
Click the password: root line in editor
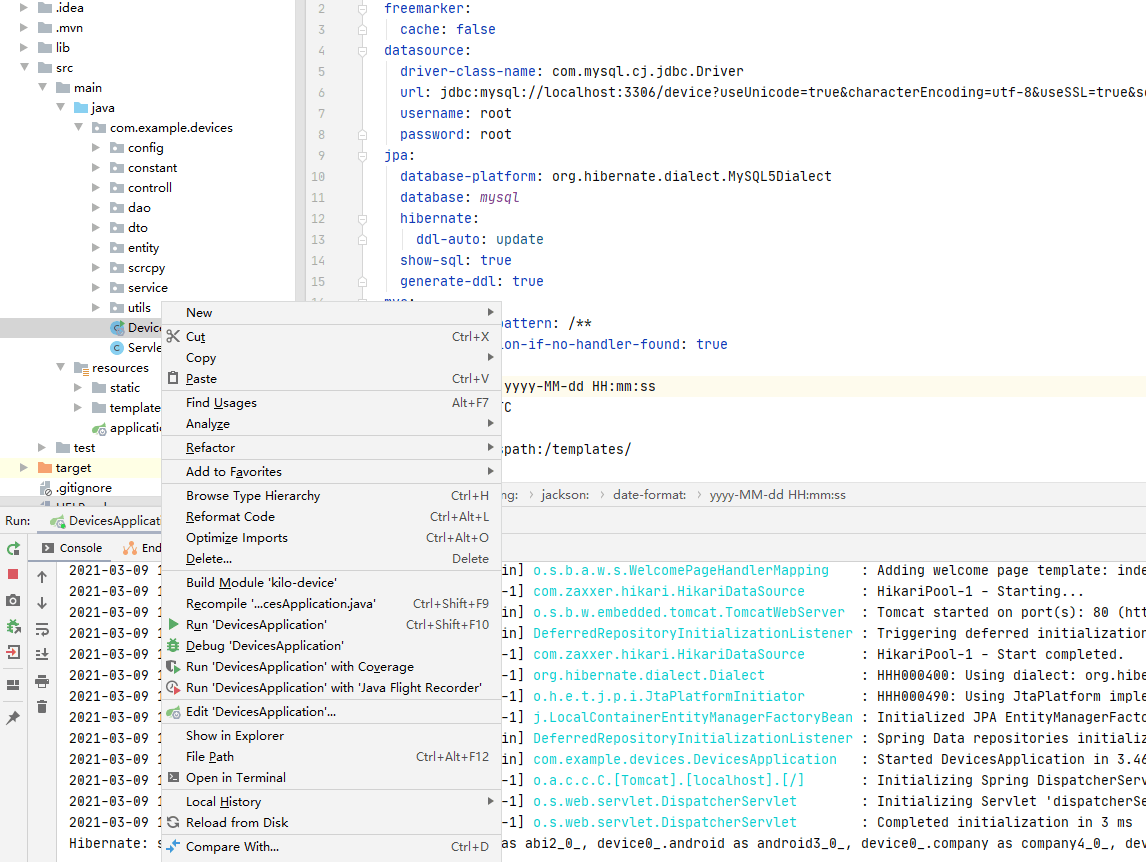click(x=455, y=135)
